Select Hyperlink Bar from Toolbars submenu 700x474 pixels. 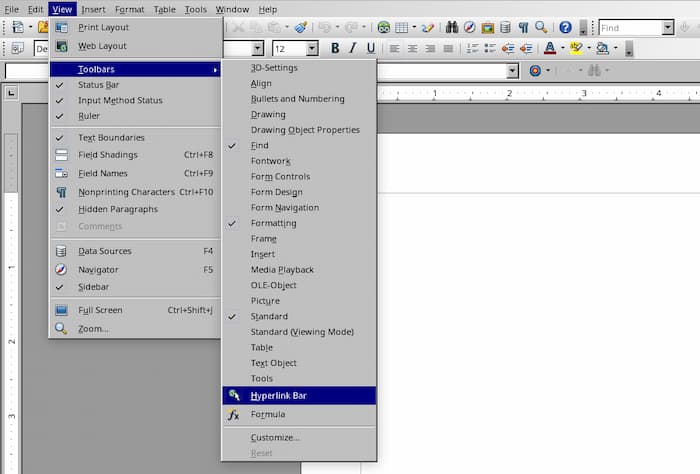coord(279,395)
